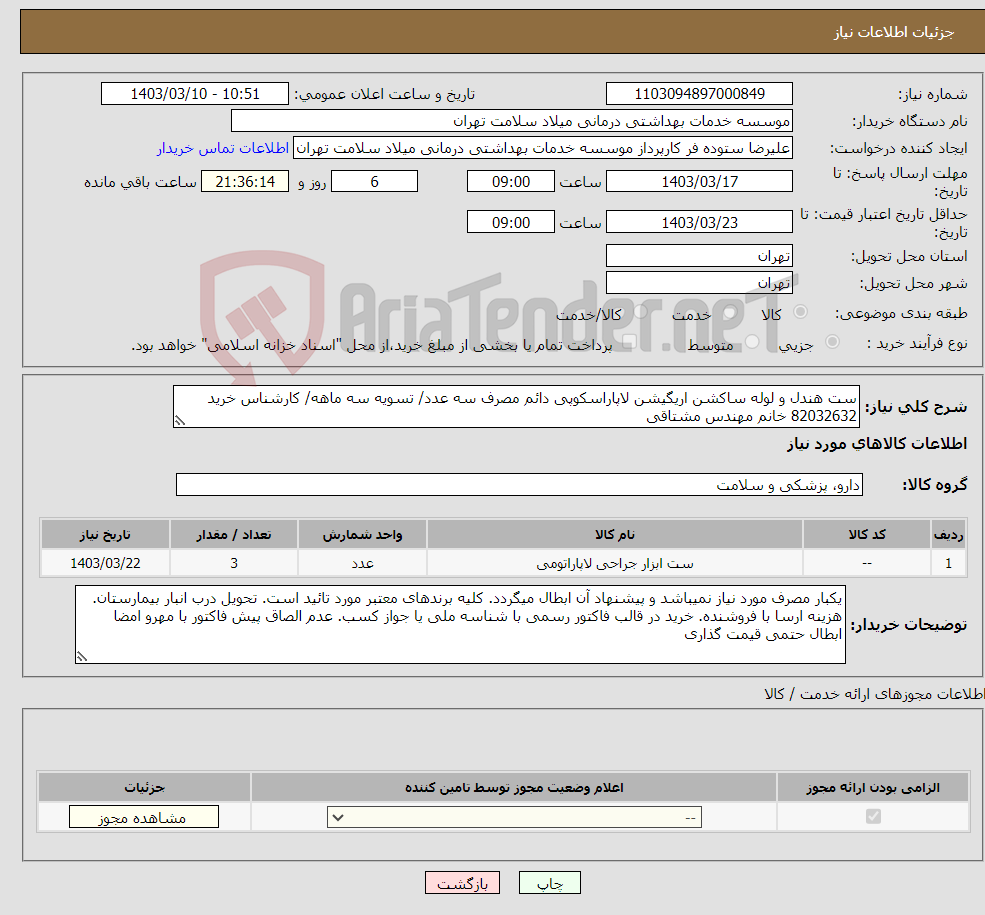985x915 pixels.
Task: Click the need date cell 1403/03/22
Action: [x=105, y=563]
